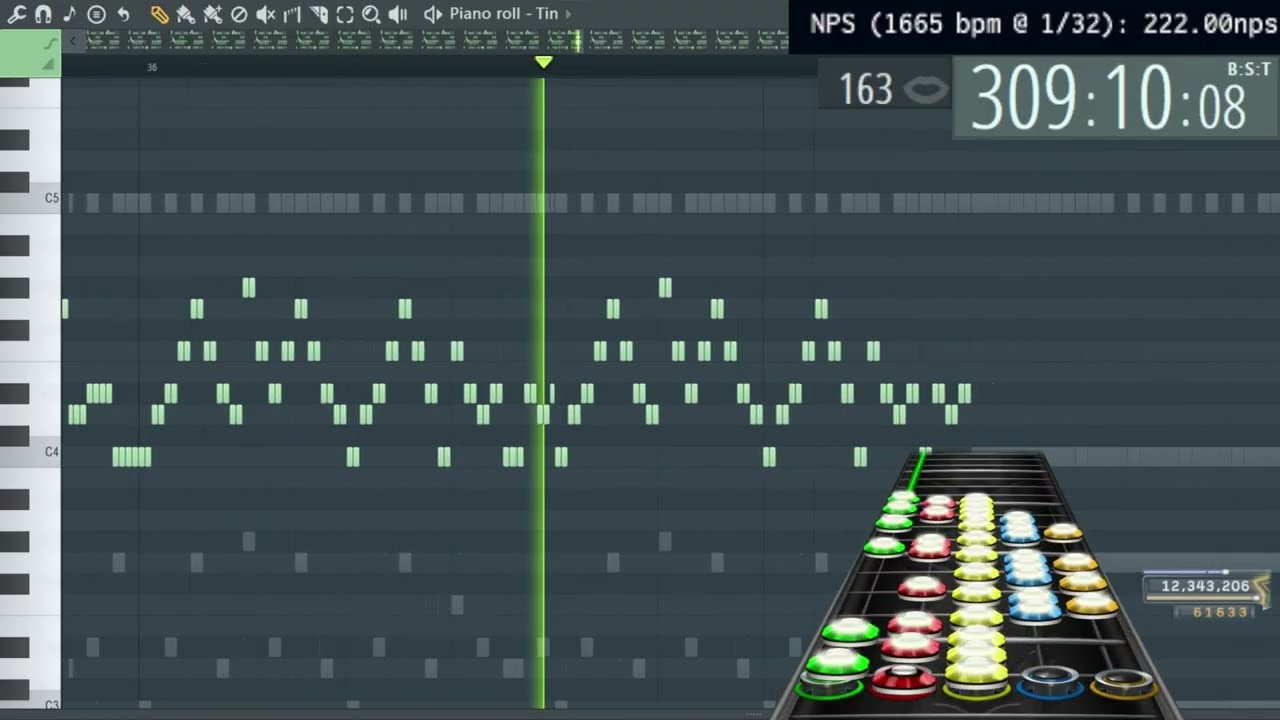The image size is (1280, 720).
Task: Select the Paint brush tool with plus sign
Action: tap(212, 14)
